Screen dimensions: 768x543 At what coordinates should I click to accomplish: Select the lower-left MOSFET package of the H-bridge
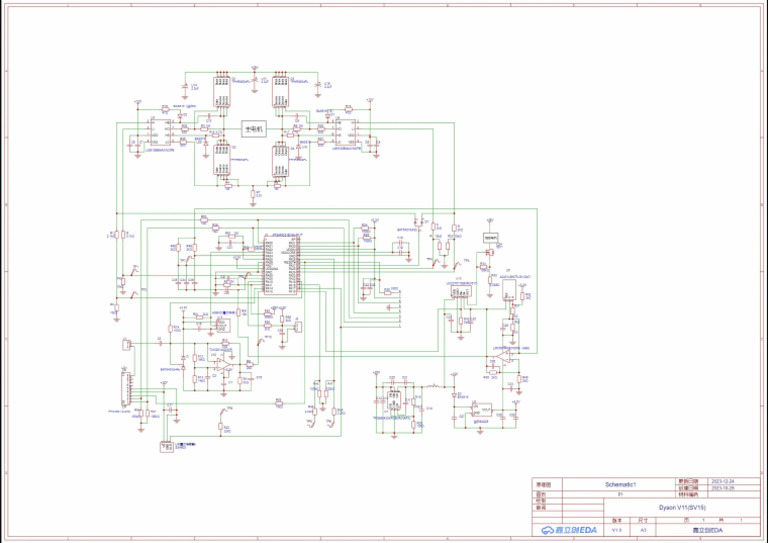[x=222, y=160]
